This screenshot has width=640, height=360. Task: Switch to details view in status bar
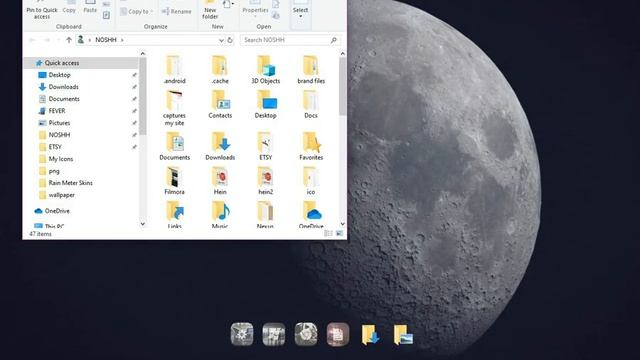click(x=328, y=233)
